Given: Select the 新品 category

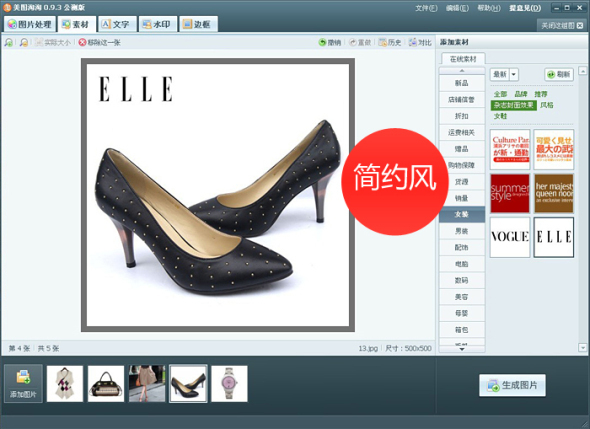Looking at the screenshot, I should (462, 83).
